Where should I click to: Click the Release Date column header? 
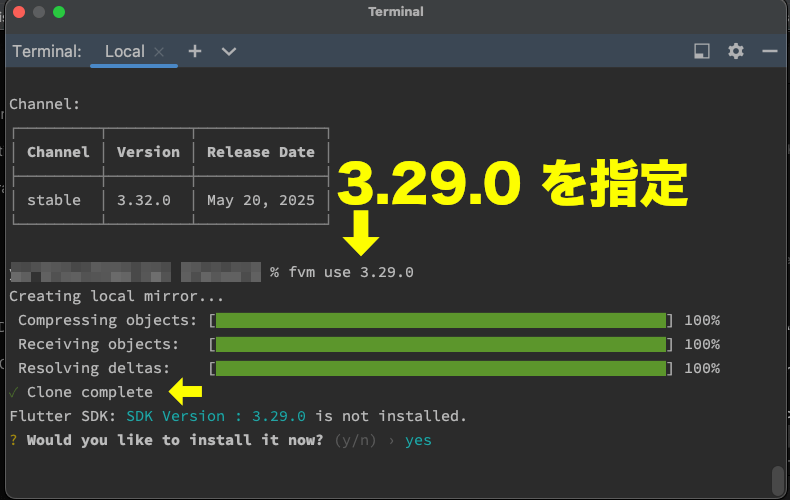point(260,152)
